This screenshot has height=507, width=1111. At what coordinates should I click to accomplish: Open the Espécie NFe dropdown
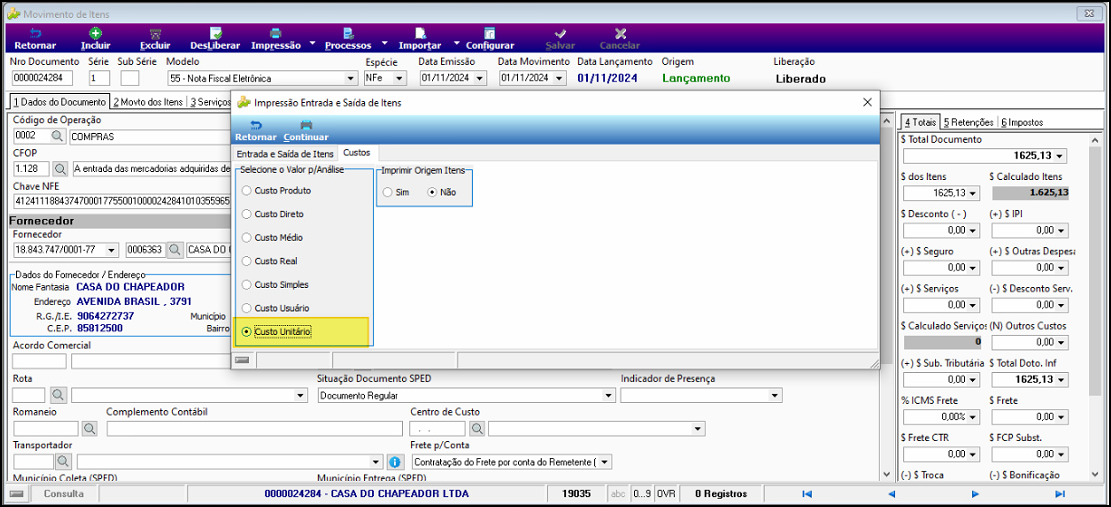(400, 78)
